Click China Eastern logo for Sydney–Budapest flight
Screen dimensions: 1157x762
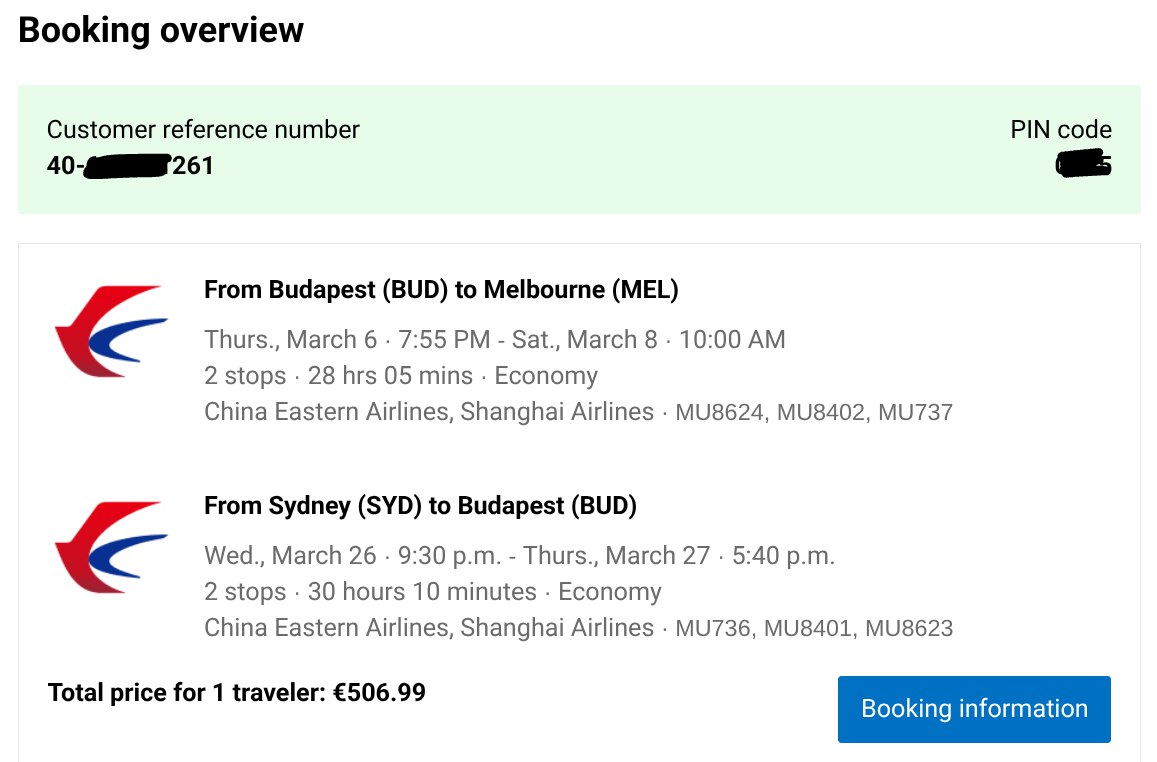(111, 547)
